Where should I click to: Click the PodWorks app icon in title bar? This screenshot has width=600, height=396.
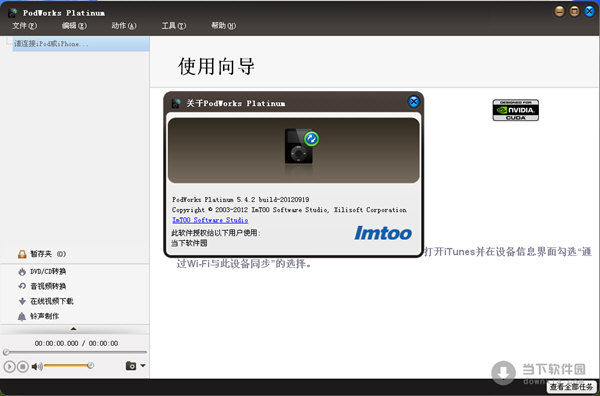13,13
